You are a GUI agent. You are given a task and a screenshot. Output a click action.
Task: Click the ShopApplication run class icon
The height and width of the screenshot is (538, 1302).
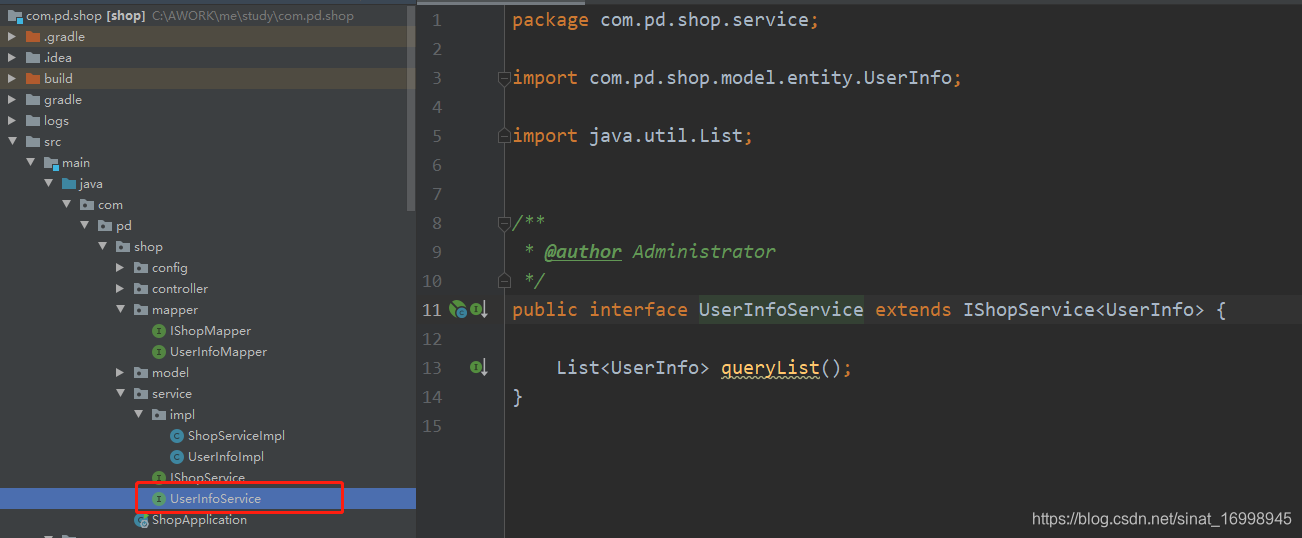coord(141,520)
